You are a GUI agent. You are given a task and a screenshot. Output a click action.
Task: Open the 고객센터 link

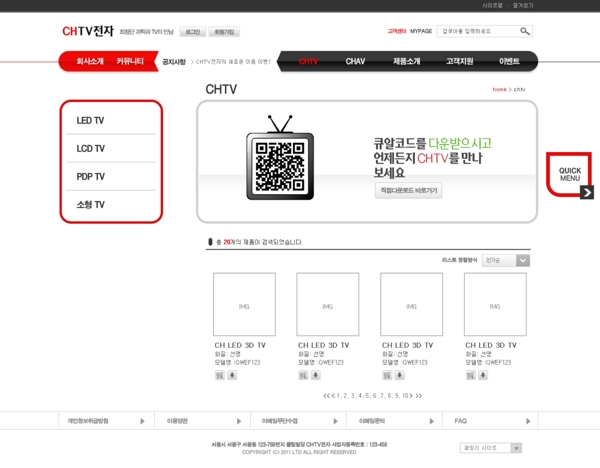396,31
